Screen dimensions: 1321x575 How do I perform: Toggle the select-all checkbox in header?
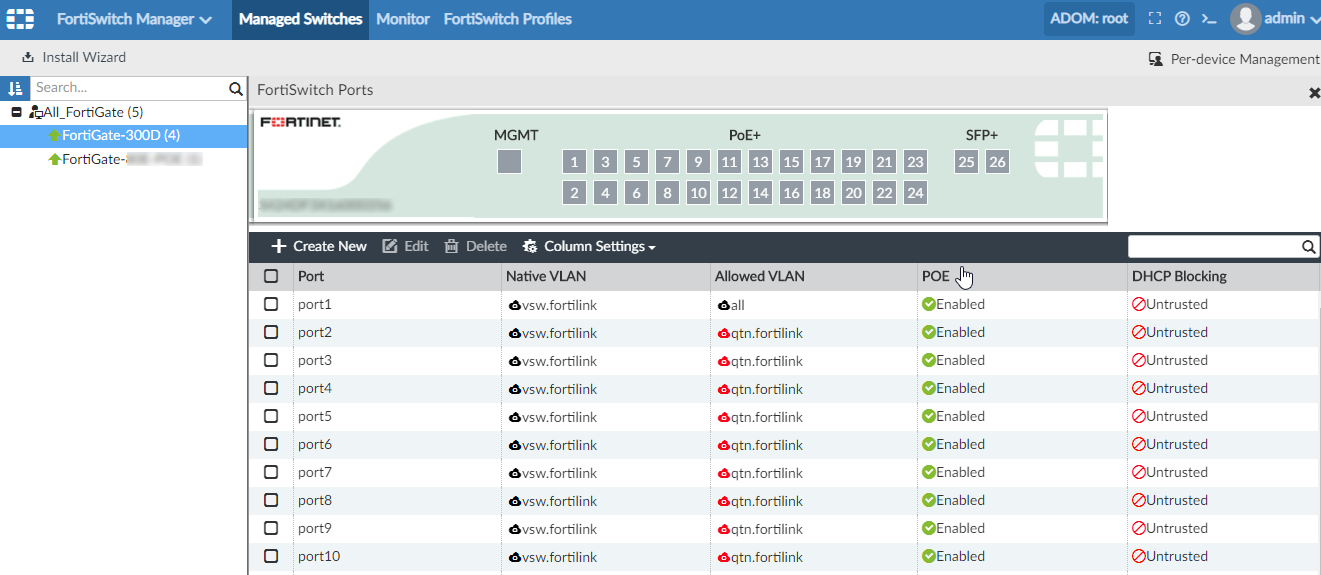coord(271,276)
